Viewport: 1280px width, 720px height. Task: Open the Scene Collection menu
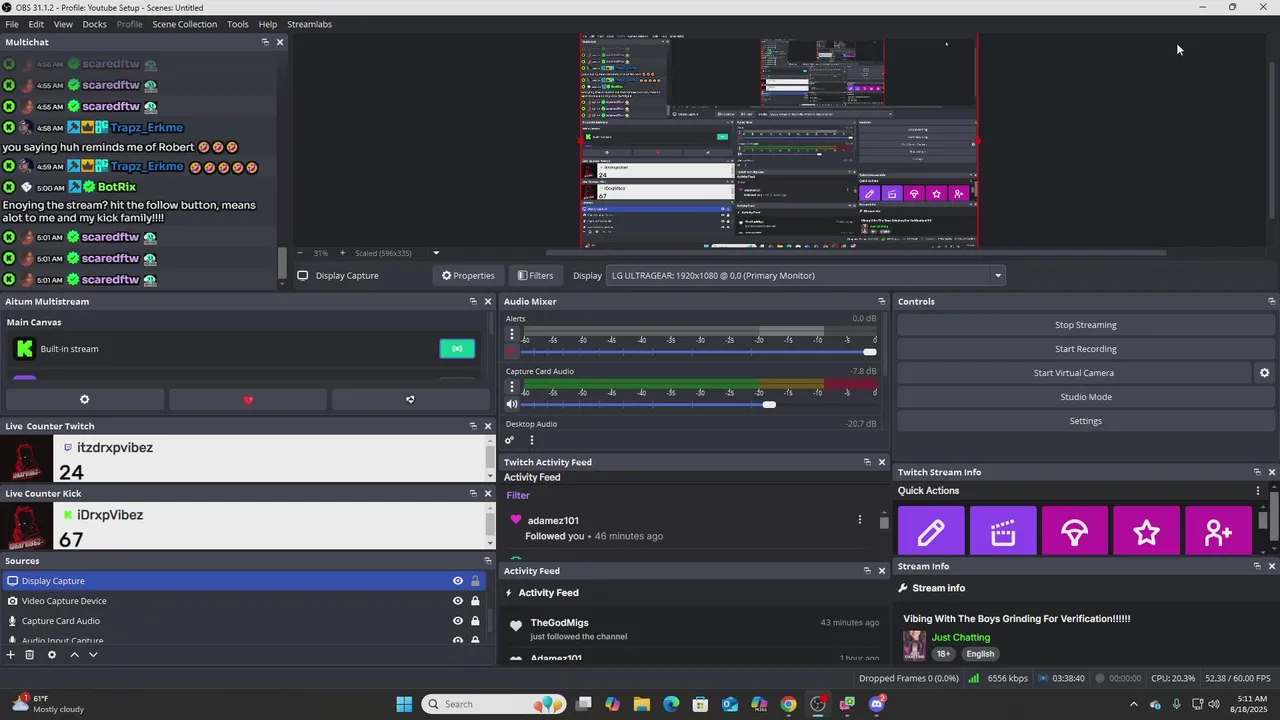(184, 24)
